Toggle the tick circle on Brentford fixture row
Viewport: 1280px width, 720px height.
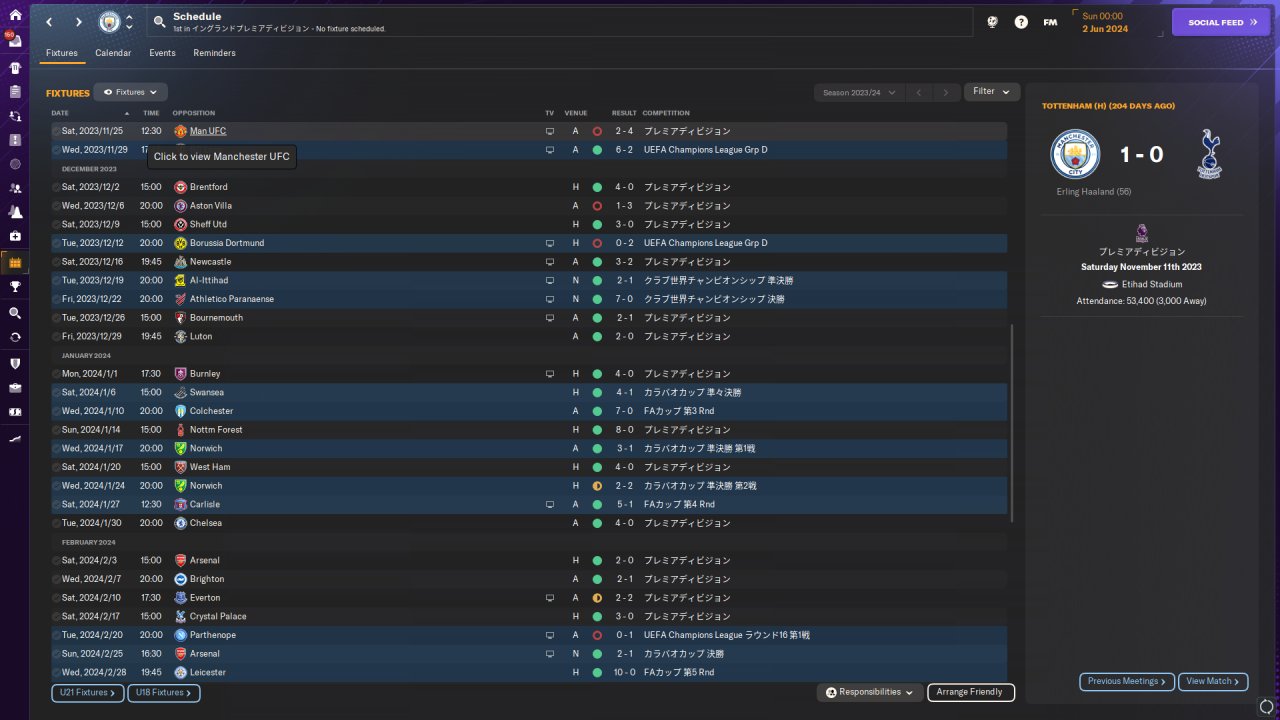(x=57, y=187)
